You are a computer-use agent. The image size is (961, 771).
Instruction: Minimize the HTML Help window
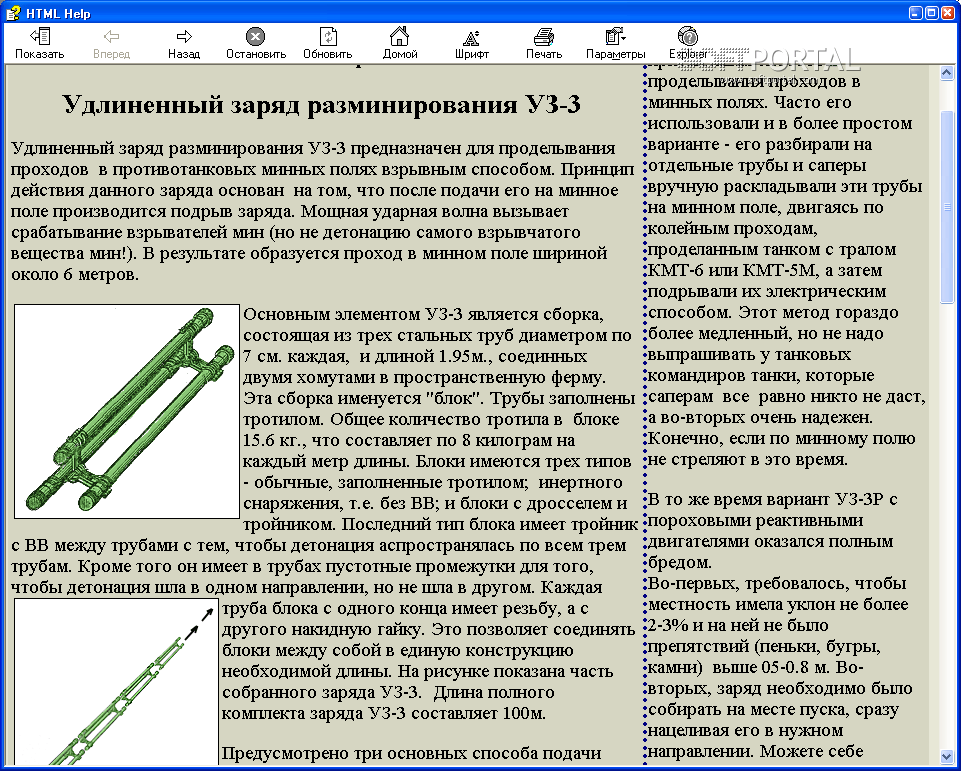[916, 13]
